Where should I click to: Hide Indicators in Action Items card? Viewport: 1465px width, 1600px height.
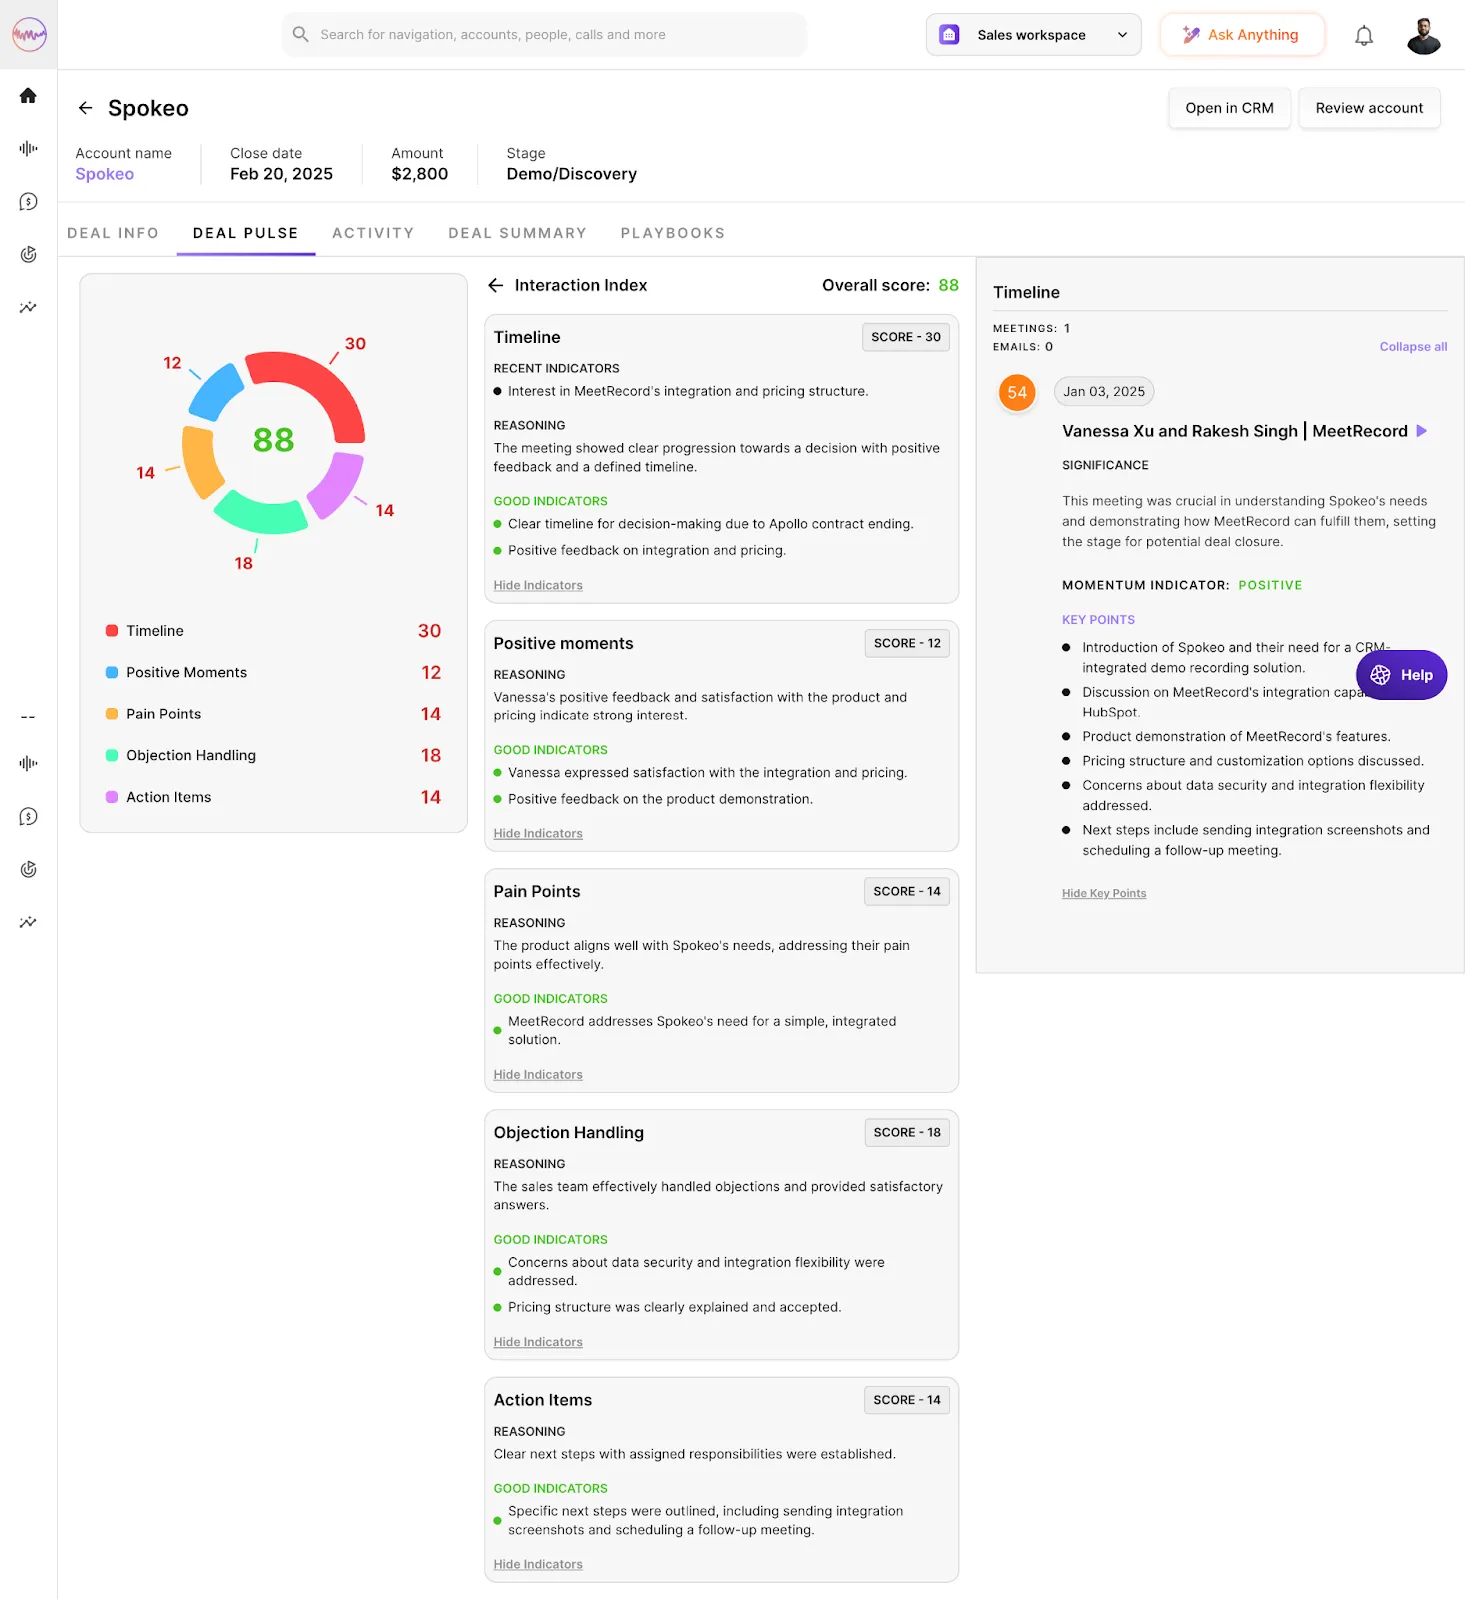[x=538, y=1564]
